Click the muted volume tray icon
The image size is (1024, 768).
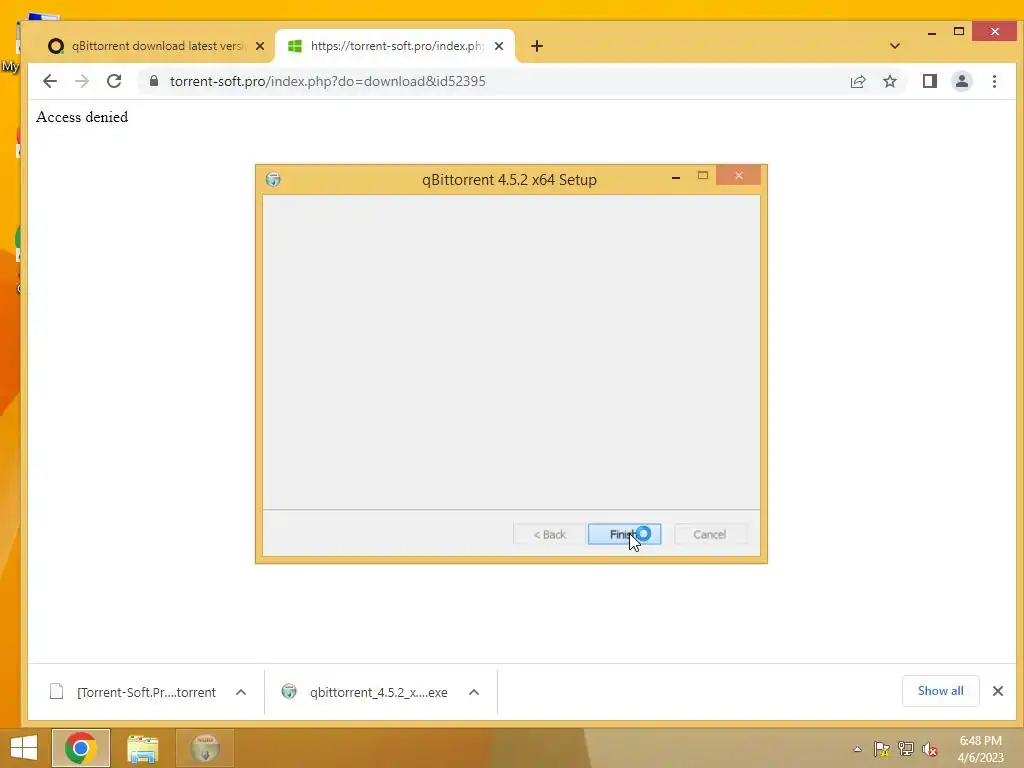pos(930,749)
